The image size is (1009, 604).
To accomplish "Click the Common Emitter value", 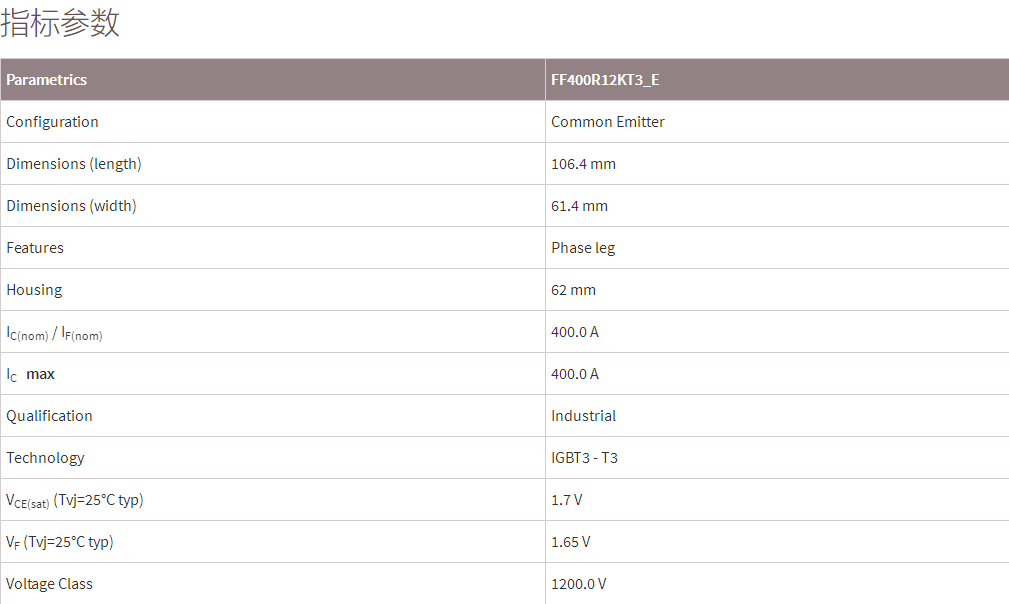I will tap(608, 122).
